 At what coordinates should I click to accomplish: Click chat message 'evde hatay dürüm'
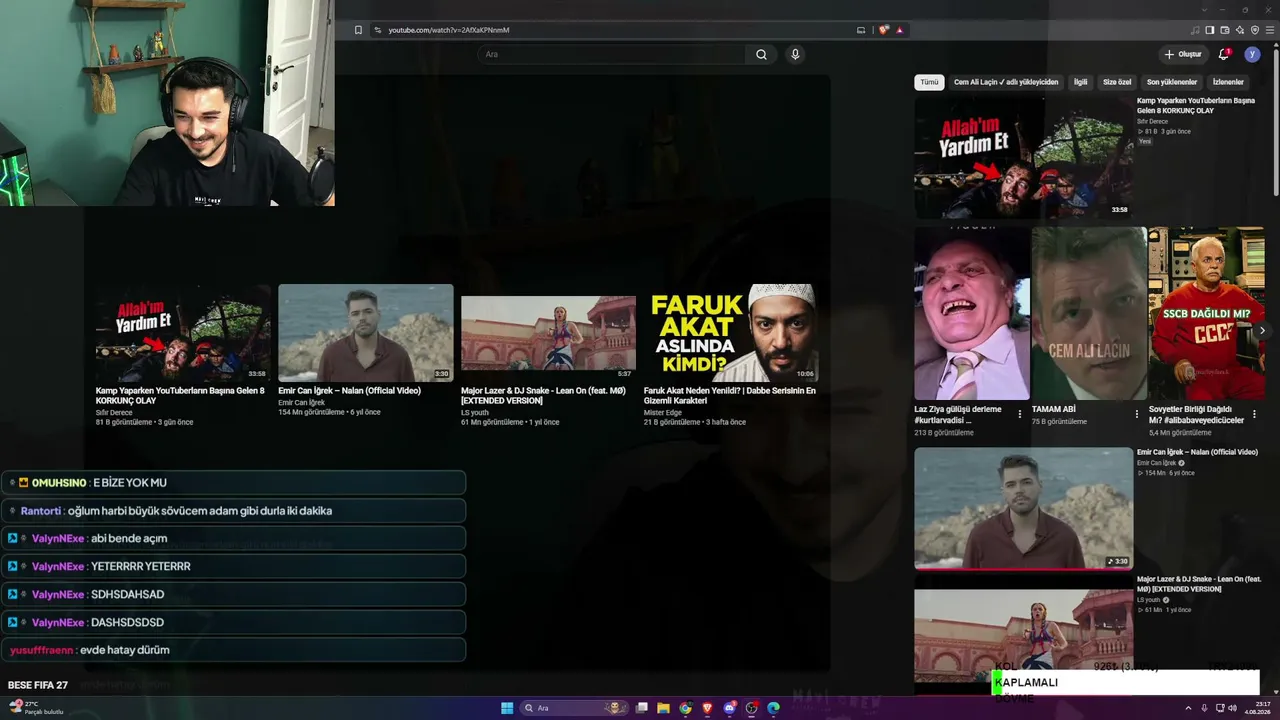125,650
